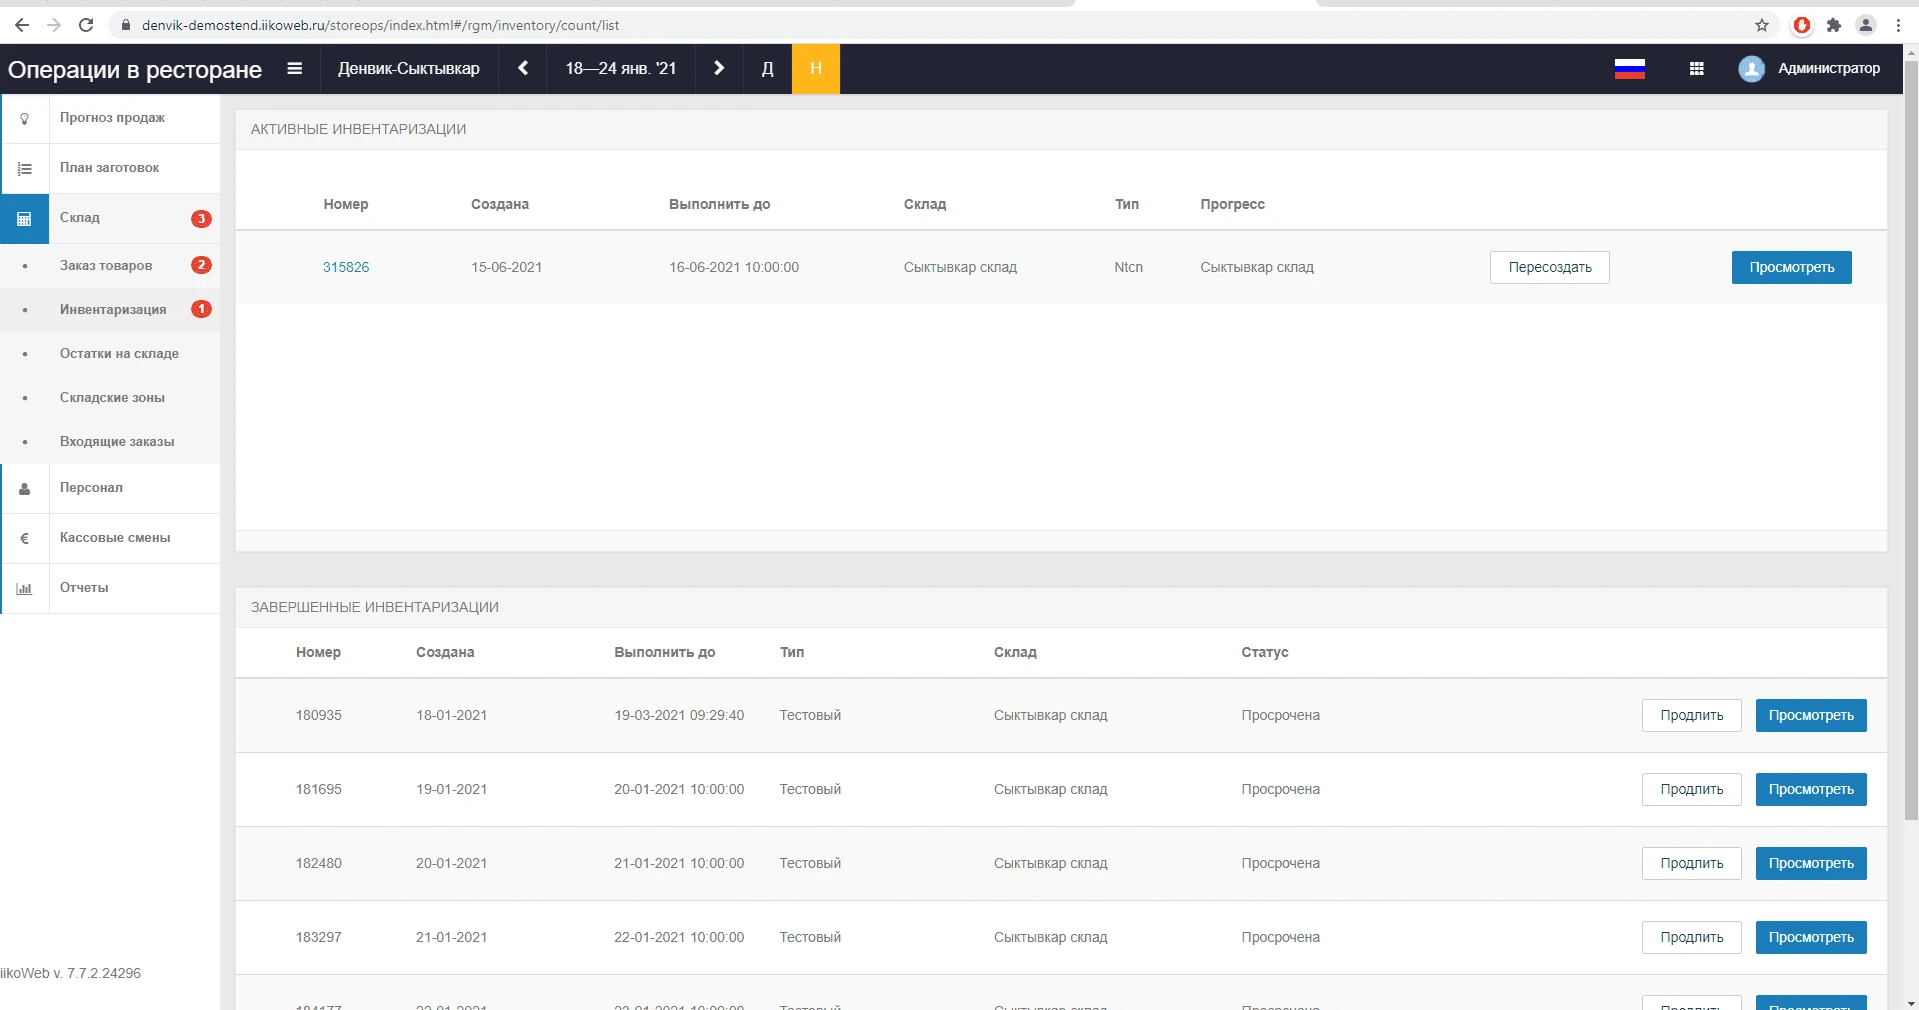The image size is (1919, 1010).
Task: Select the week view Н toggle
Action: pos(815,69)
